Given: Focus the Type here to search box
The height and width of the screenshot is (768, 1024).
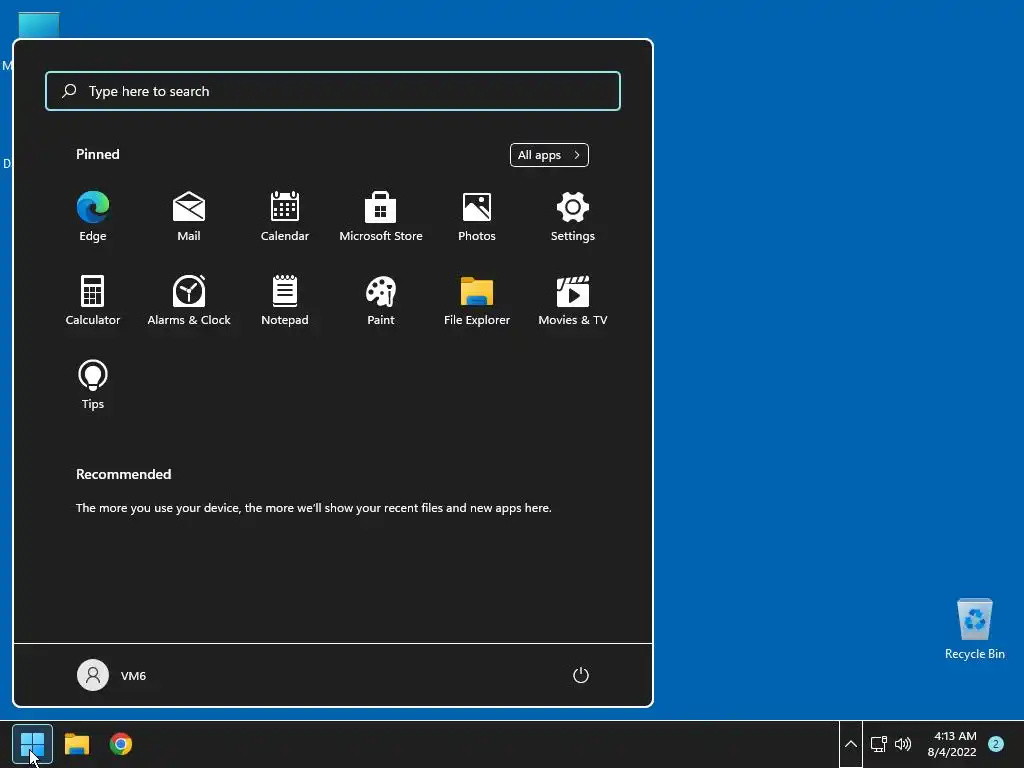Looking at the screenshot, I should tap(333, 91).
